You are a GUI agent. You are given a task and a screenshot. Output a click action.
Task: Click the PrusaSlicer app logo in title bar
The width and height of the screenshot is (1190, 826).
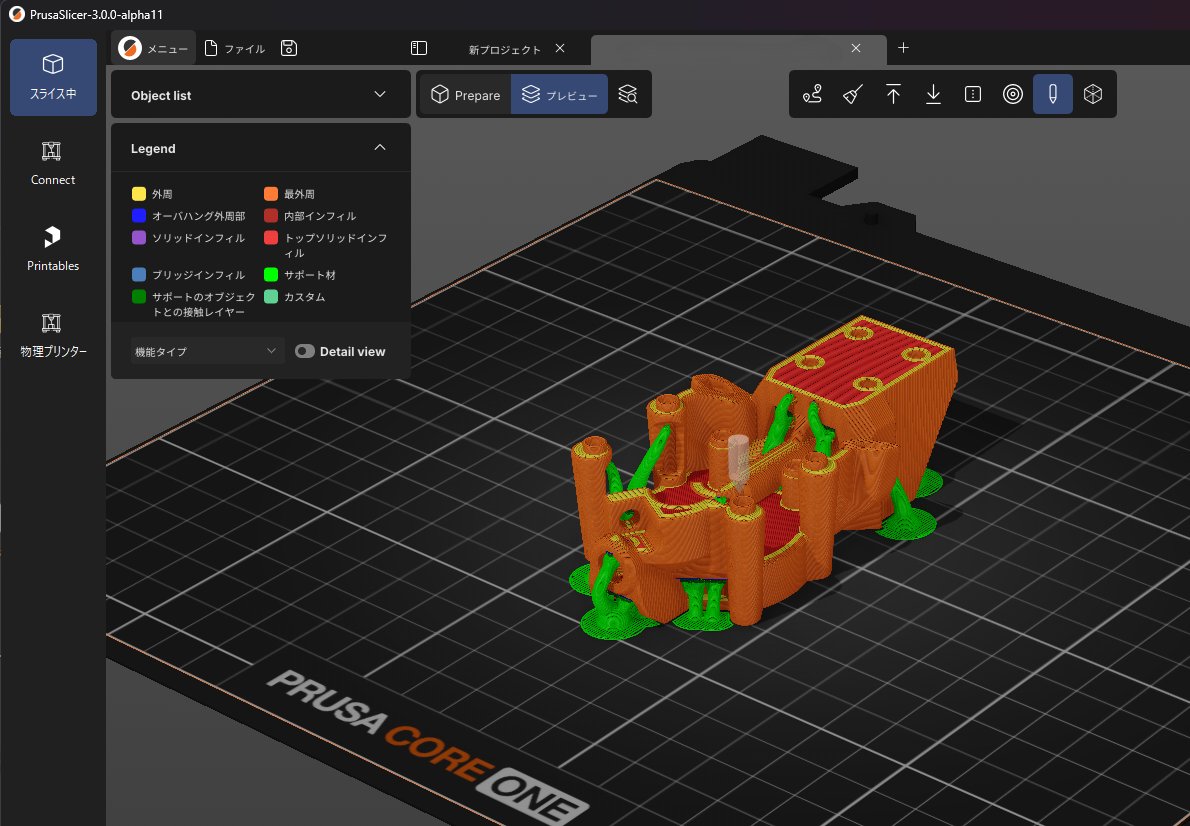point(17,14)
